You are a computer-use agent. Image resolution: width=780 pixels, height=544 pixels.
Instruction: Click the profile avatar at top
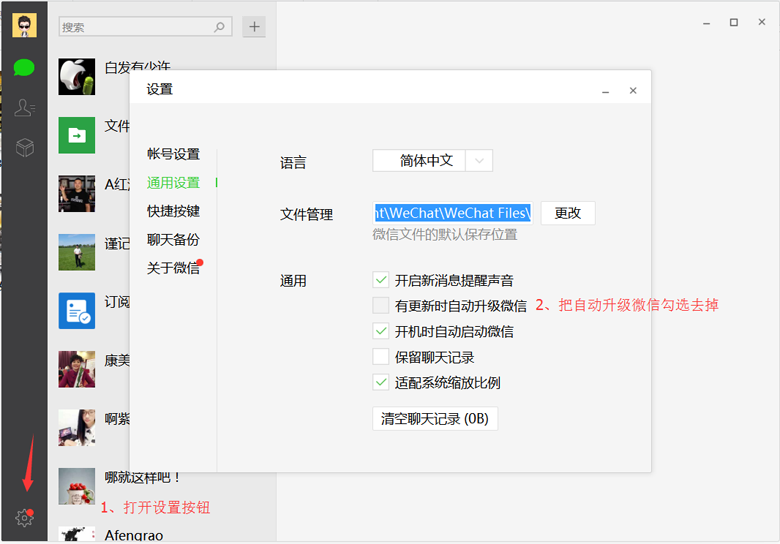pos(24,25)
